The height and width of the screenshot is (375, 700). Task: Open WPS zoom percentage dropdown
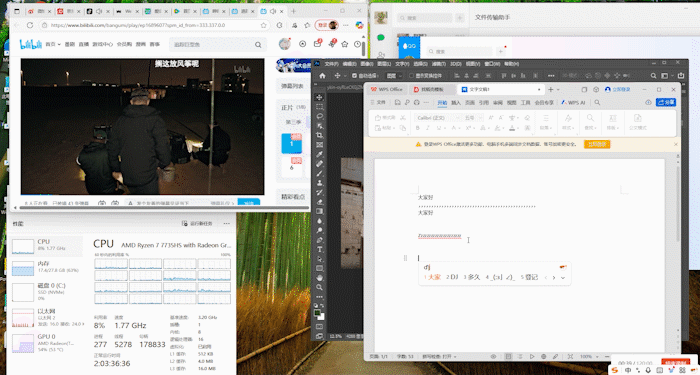589,357
